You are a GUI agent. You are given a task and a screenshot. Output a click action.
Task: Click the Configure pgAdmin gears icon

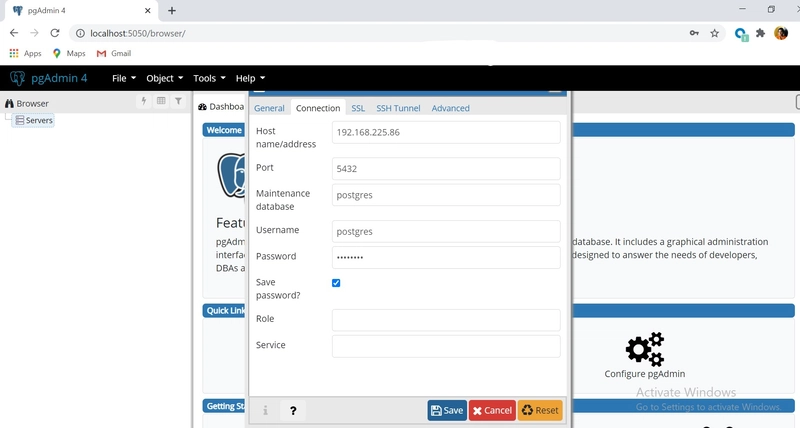click(x=645, y=349)
